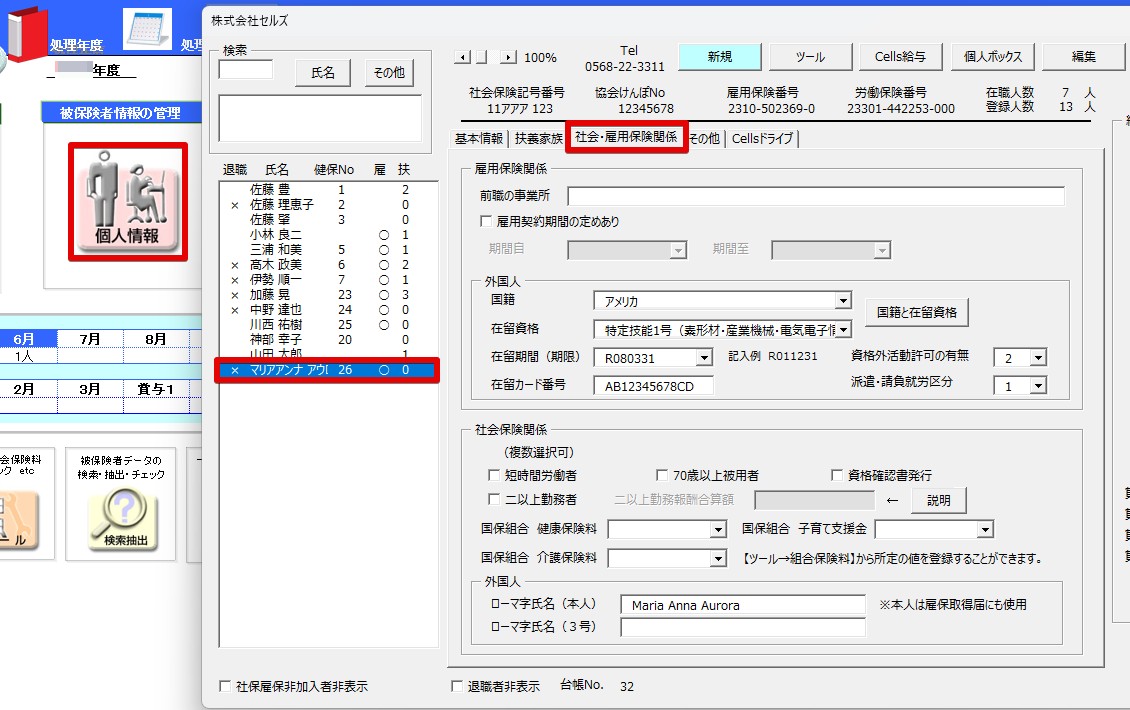Viewport: 1130px width, 710px height.
Task: Click the search text field
Action: [x=246, y=70]
